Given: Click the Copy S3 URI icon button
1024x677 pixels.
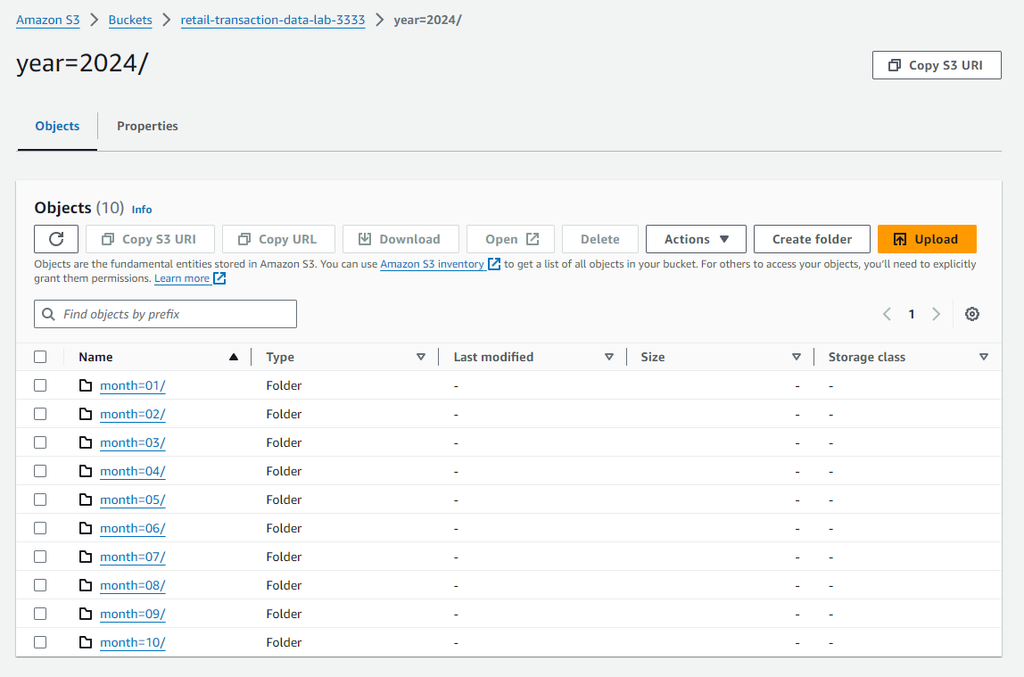Looking at the screenshot, I should (149, 238).
